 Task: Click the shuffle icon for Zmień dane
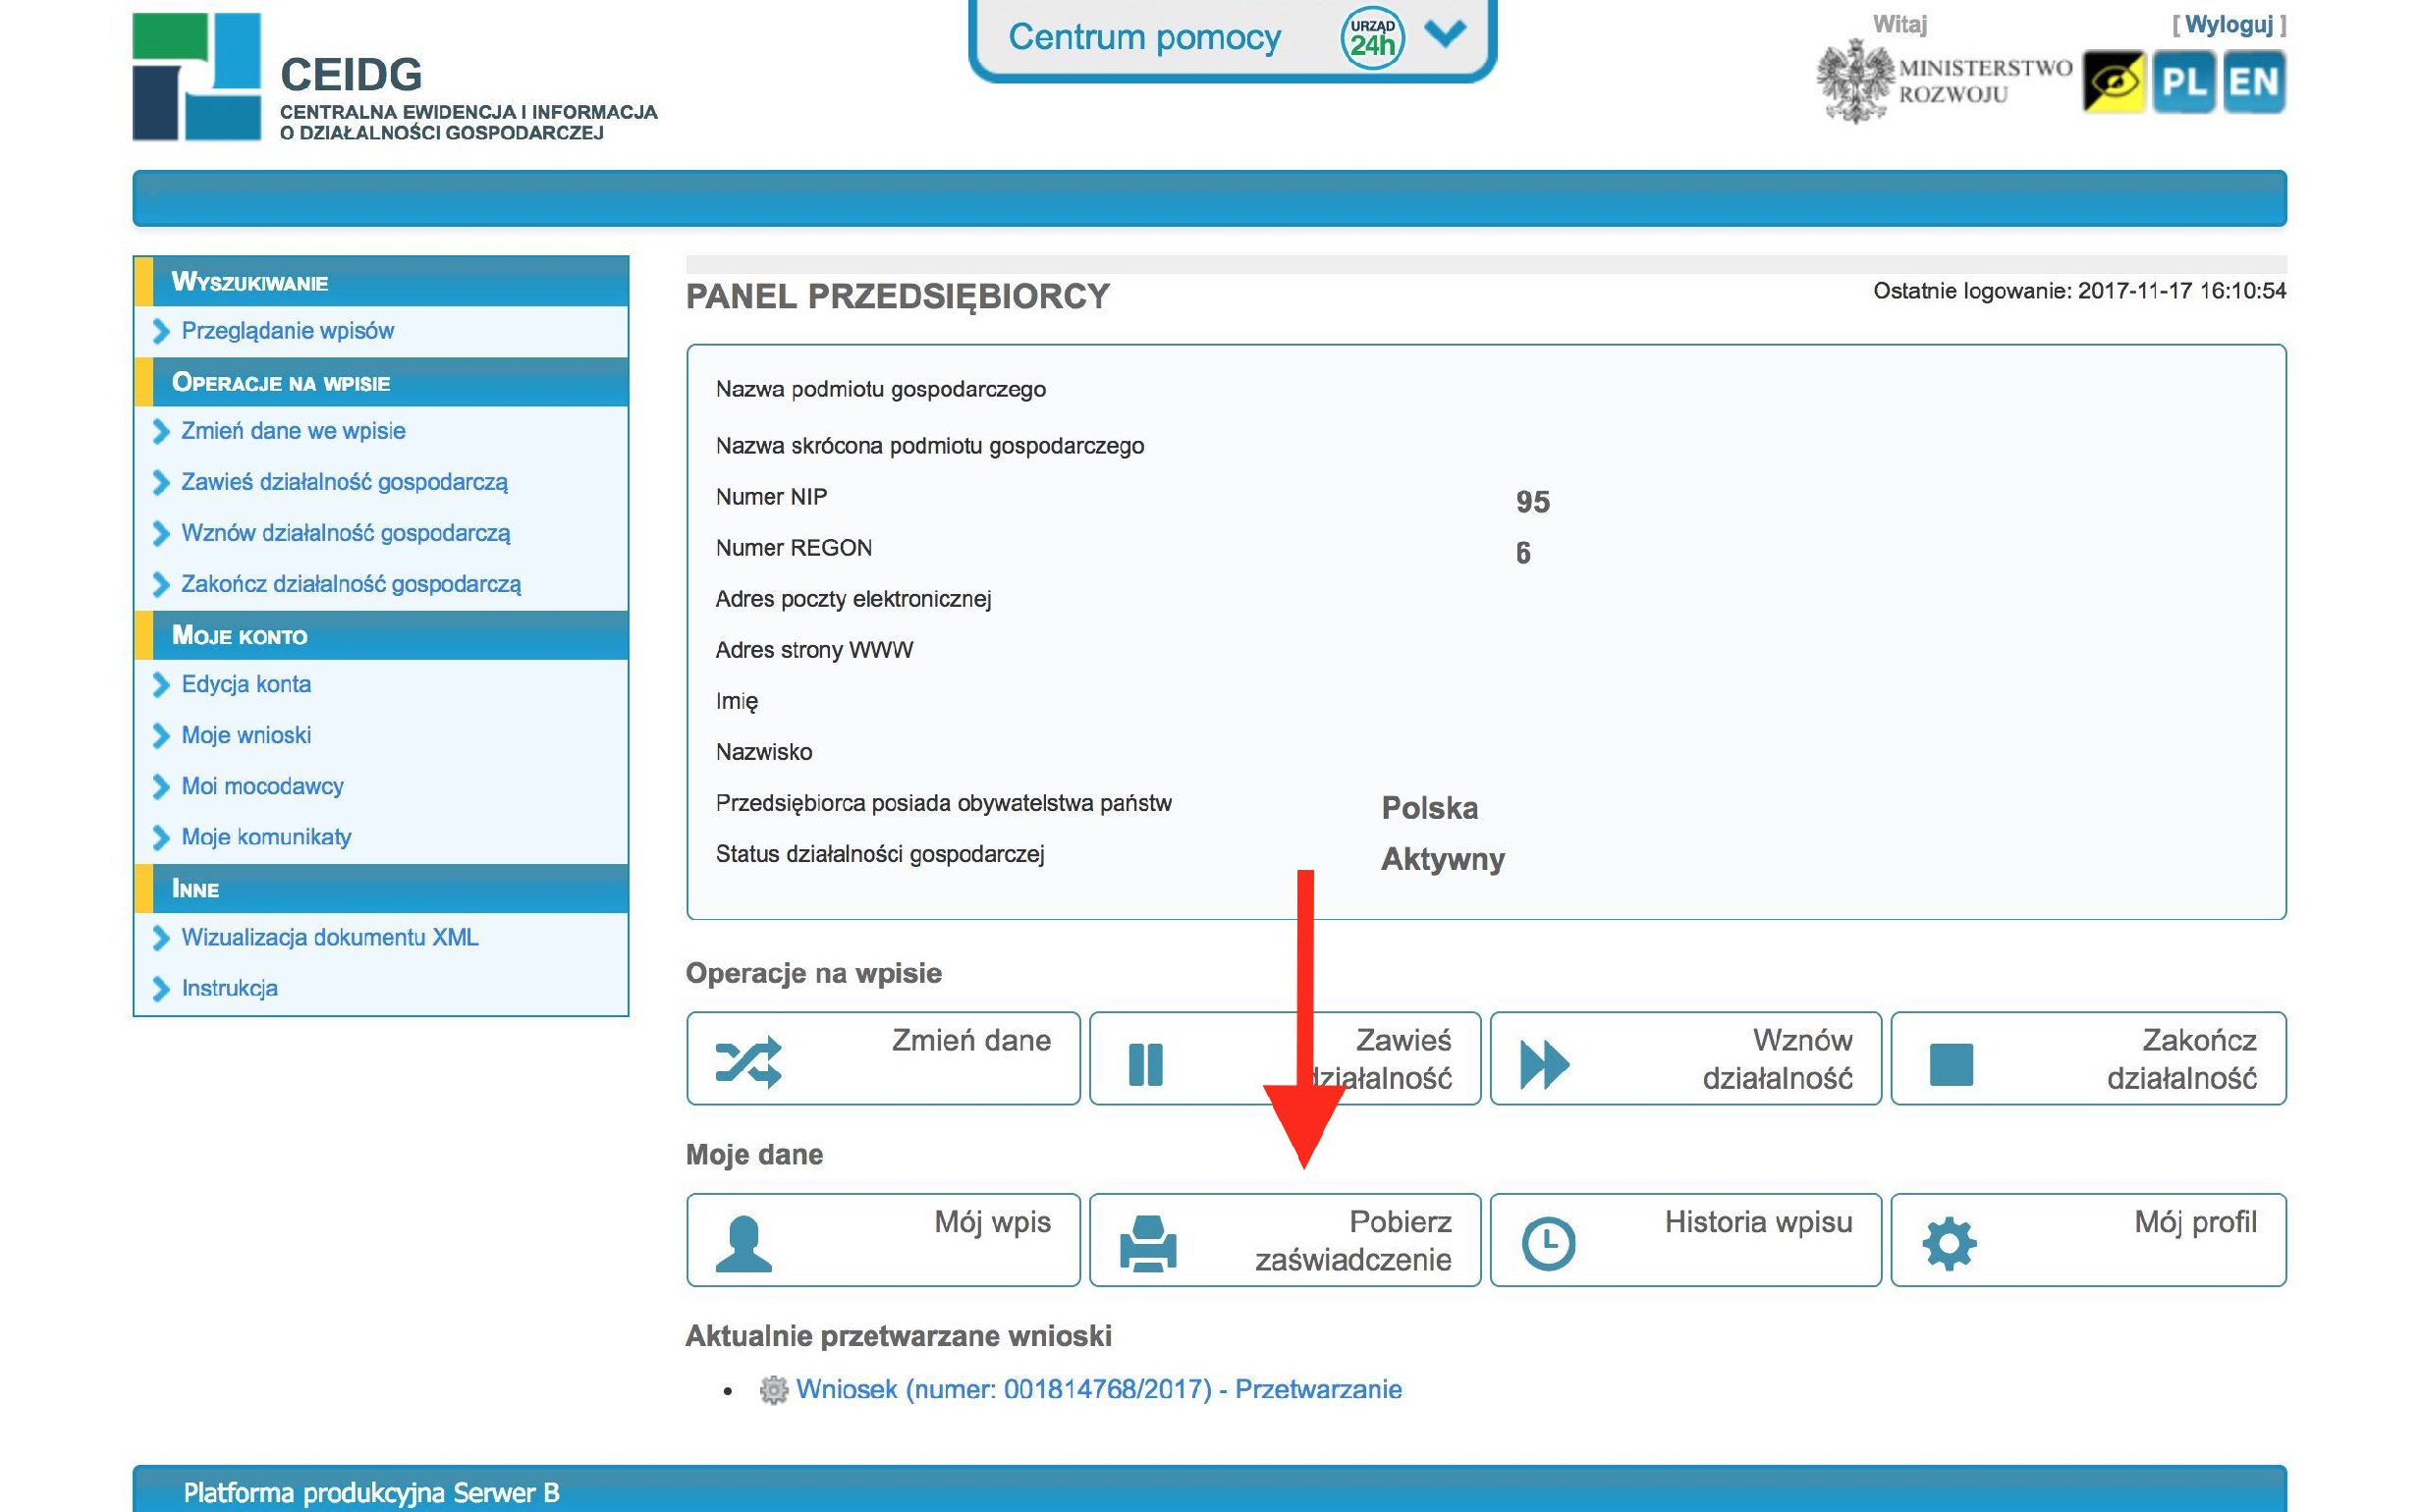[748, 1062]
